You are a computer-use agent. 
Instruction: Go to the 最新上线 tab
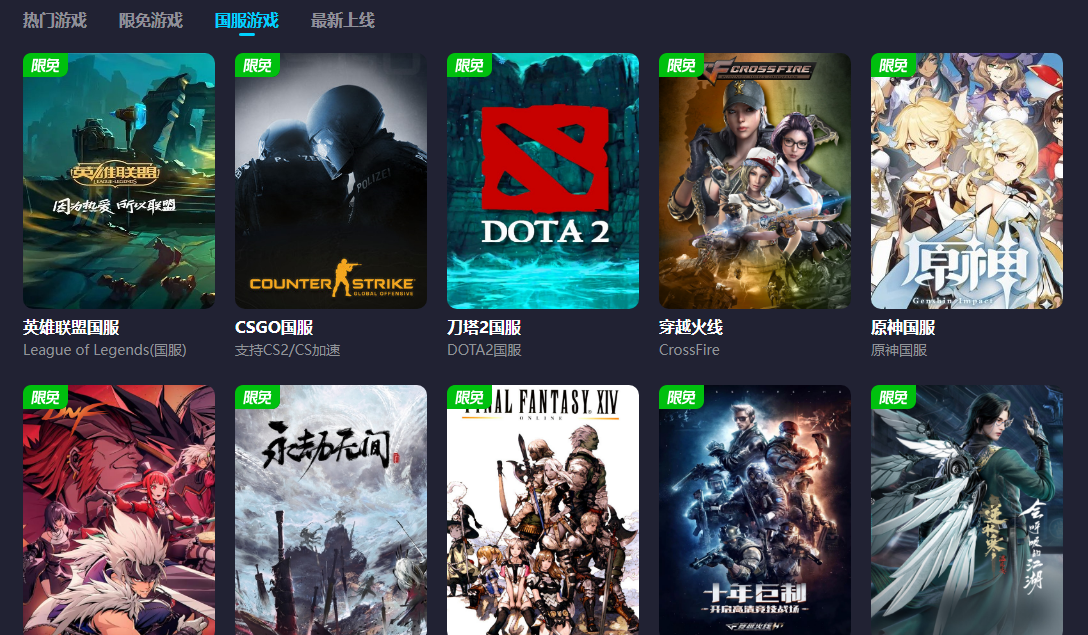343,20
